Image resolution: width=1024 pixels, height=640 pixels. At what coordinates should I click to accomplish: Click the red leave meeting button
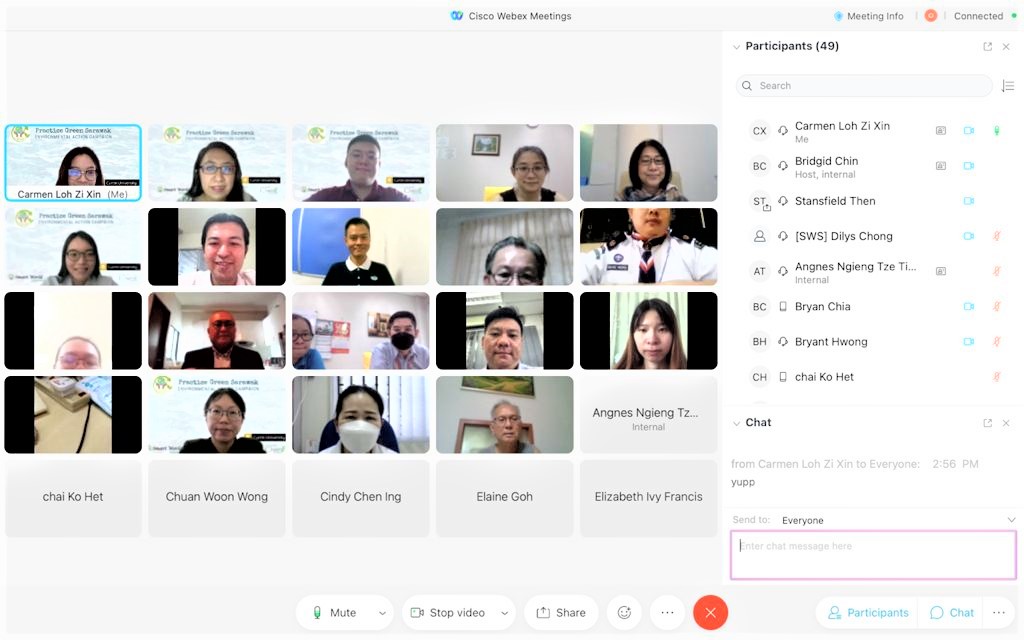(710, 613)
